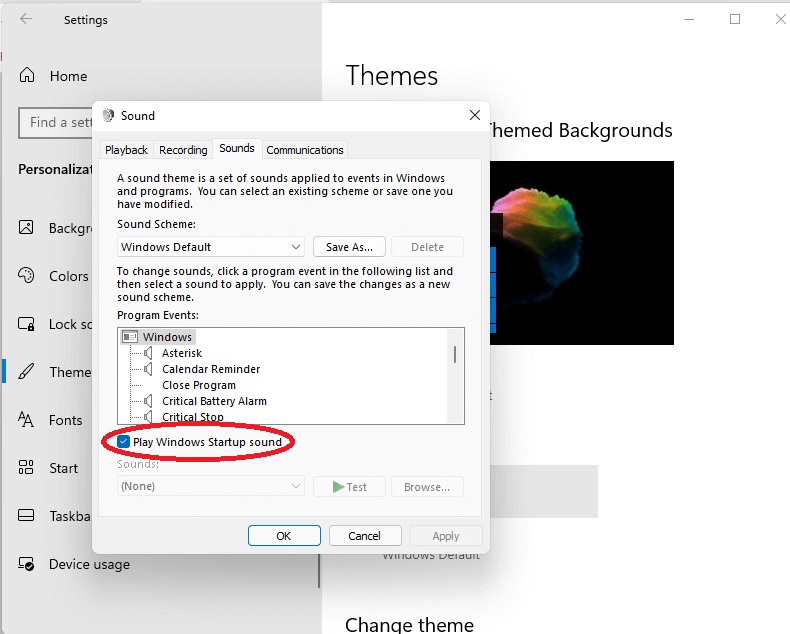Click the Settings sidebar scrollbar
Viewport: 790px width, 634px height.
point(319,571)
